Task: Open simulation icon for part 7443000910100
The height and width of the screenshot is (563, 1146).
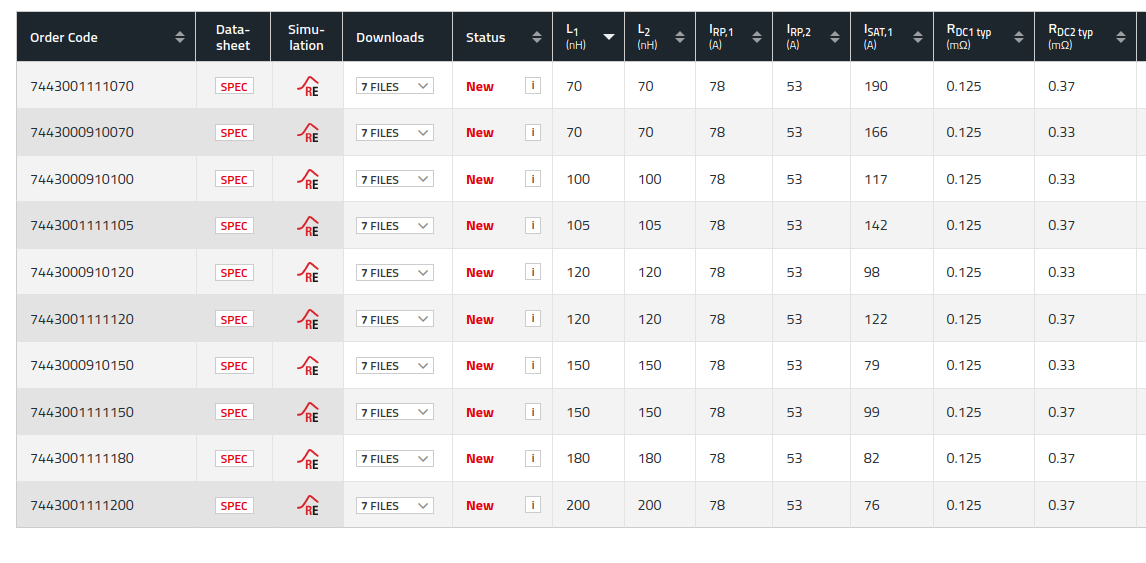Action: 308,179
